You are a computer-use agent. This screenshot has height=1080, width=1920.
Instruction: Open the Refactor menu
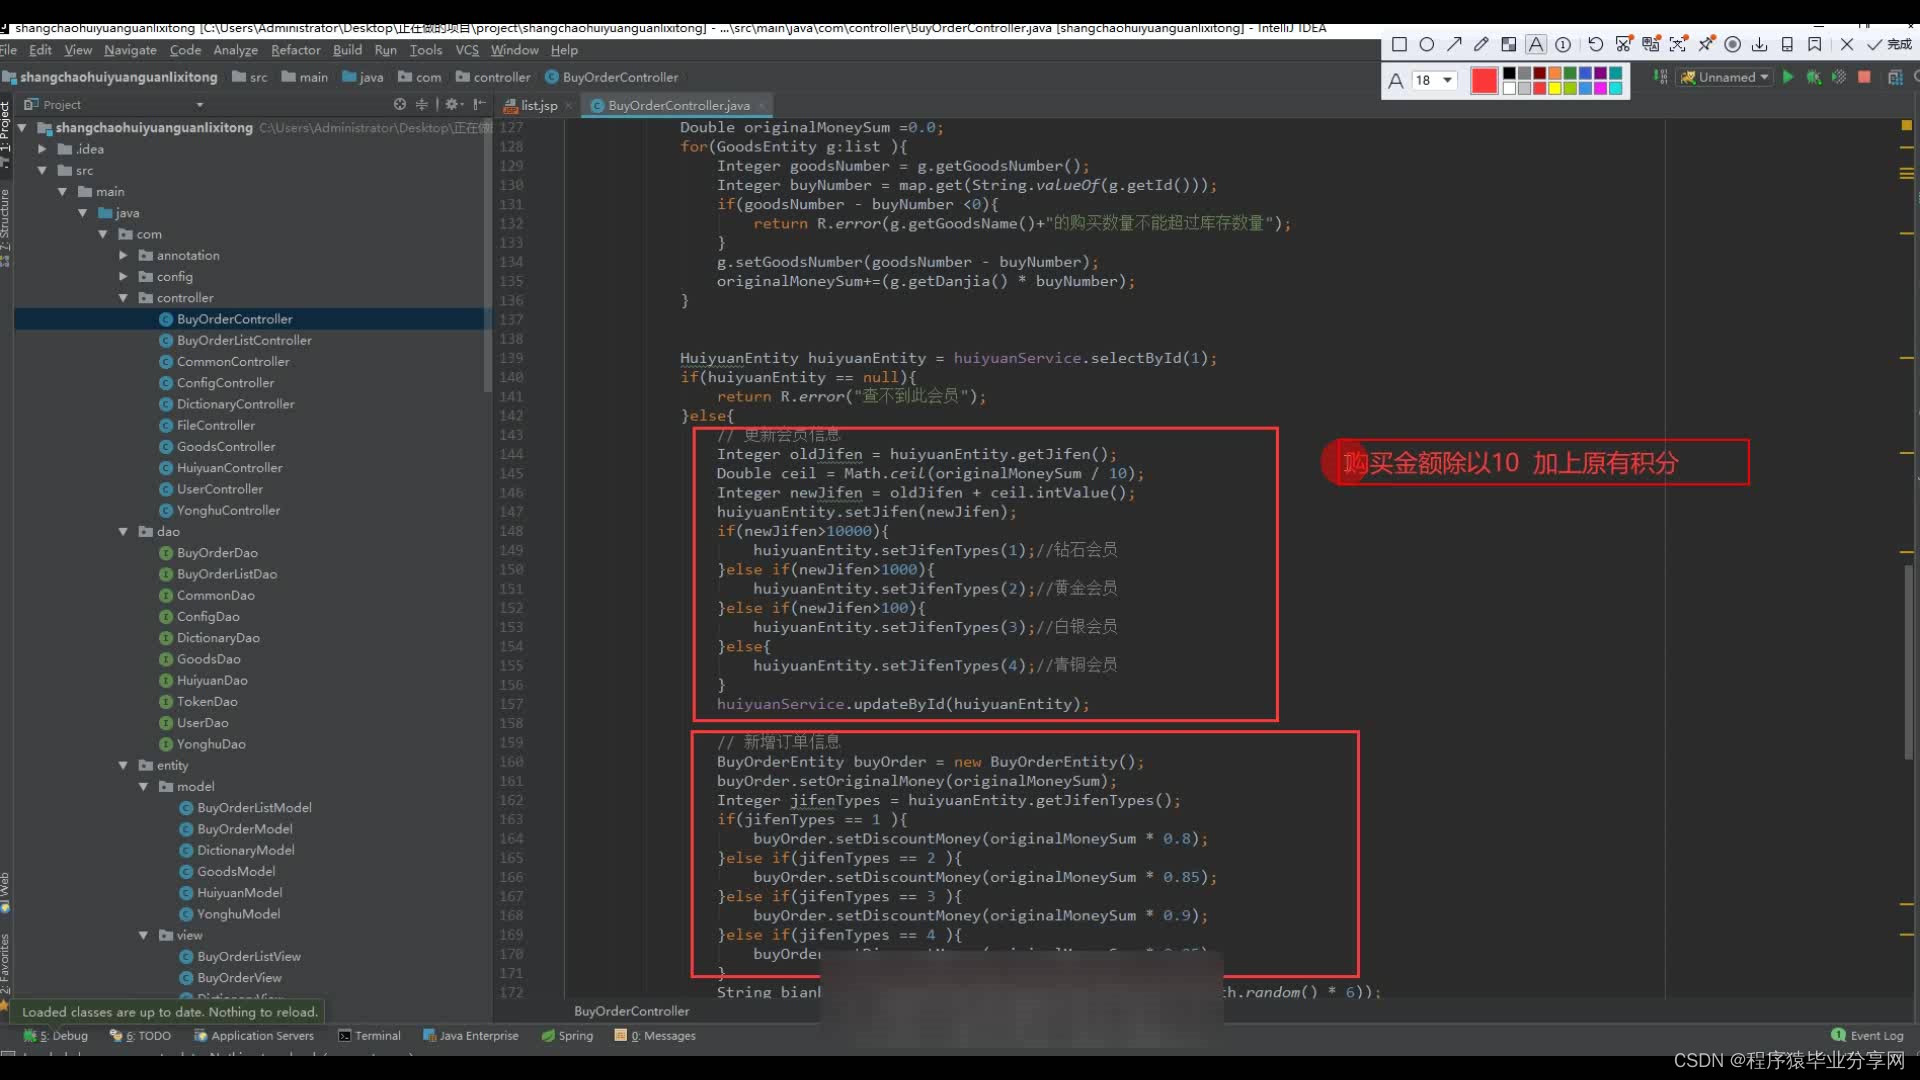(296, 50)
